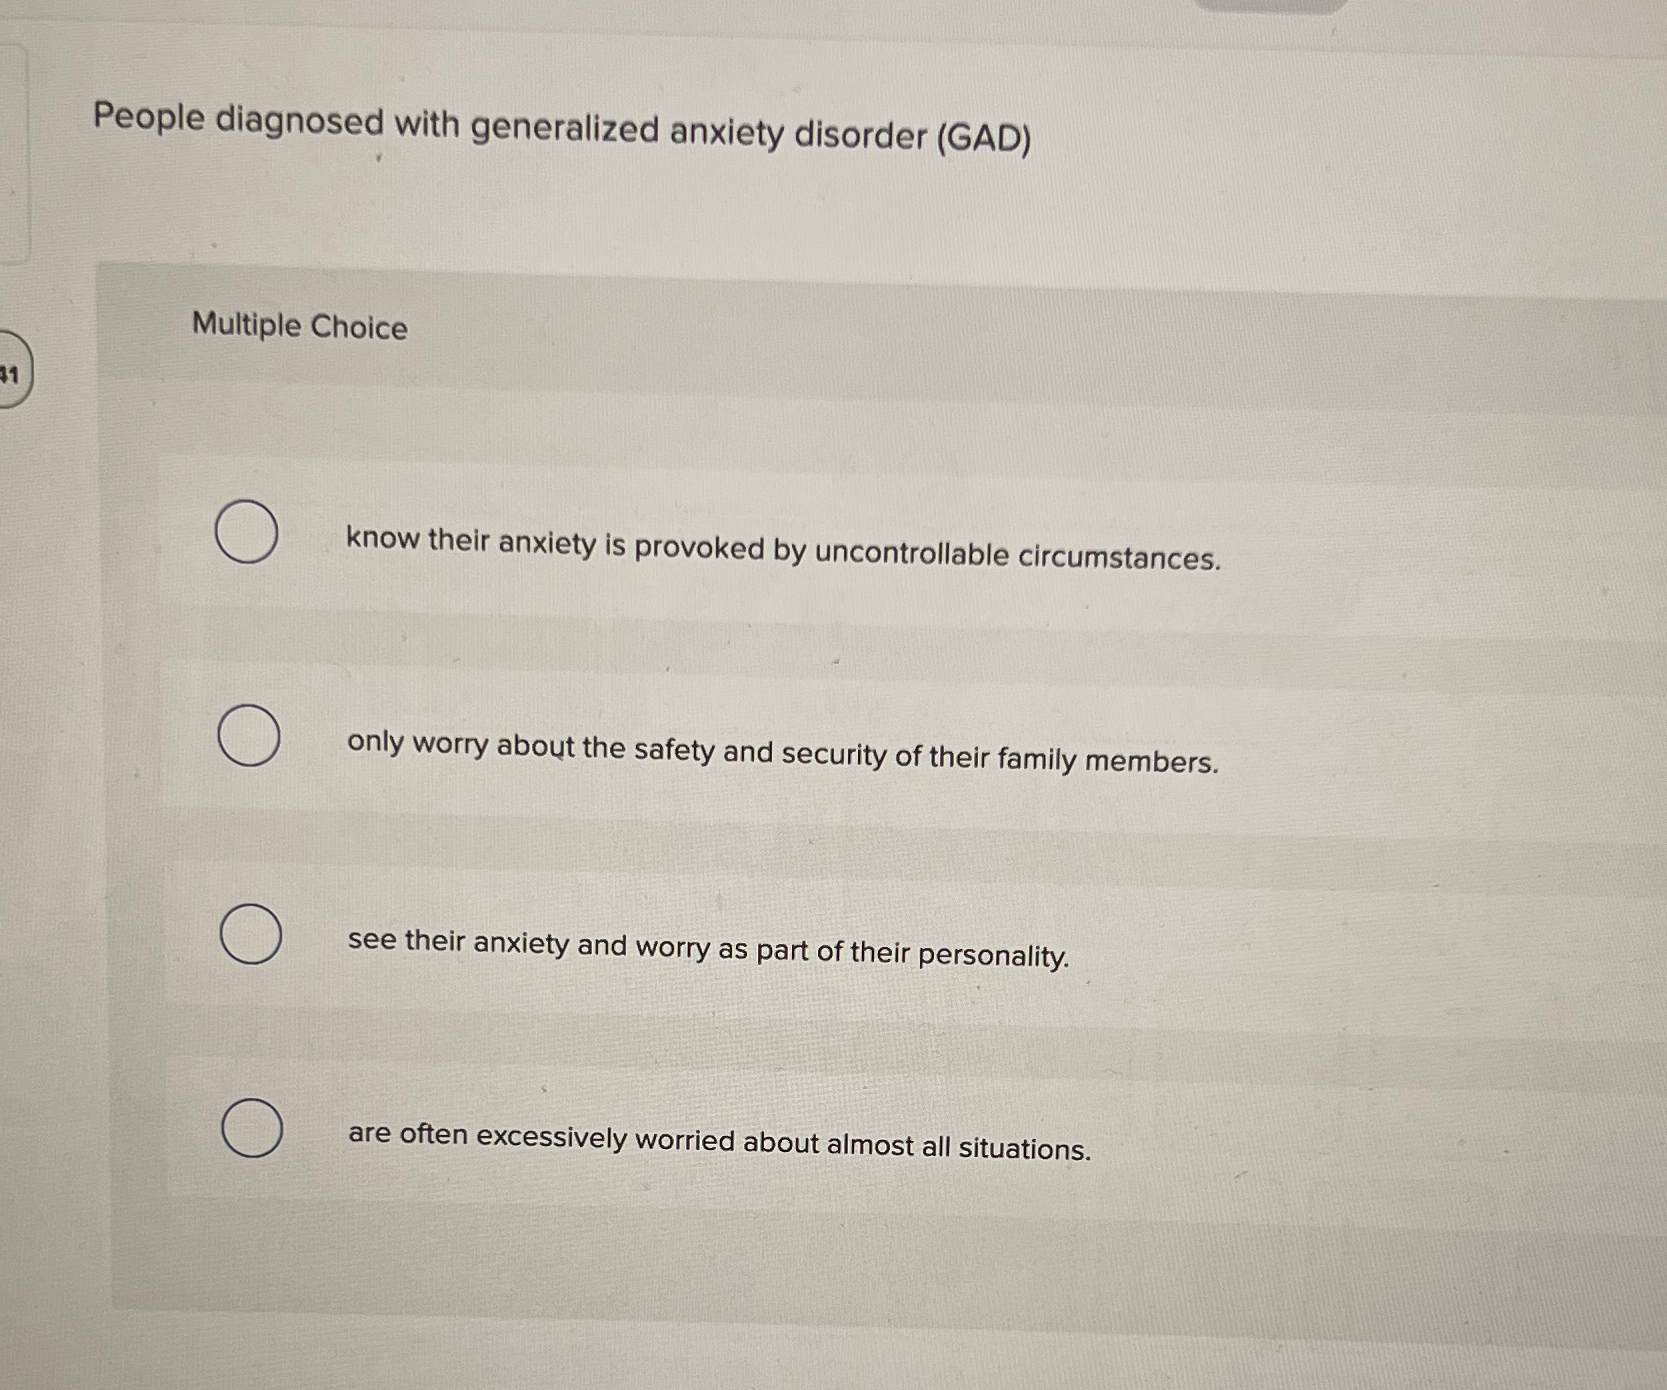Click the option text about personality

(x=707, y=949)
